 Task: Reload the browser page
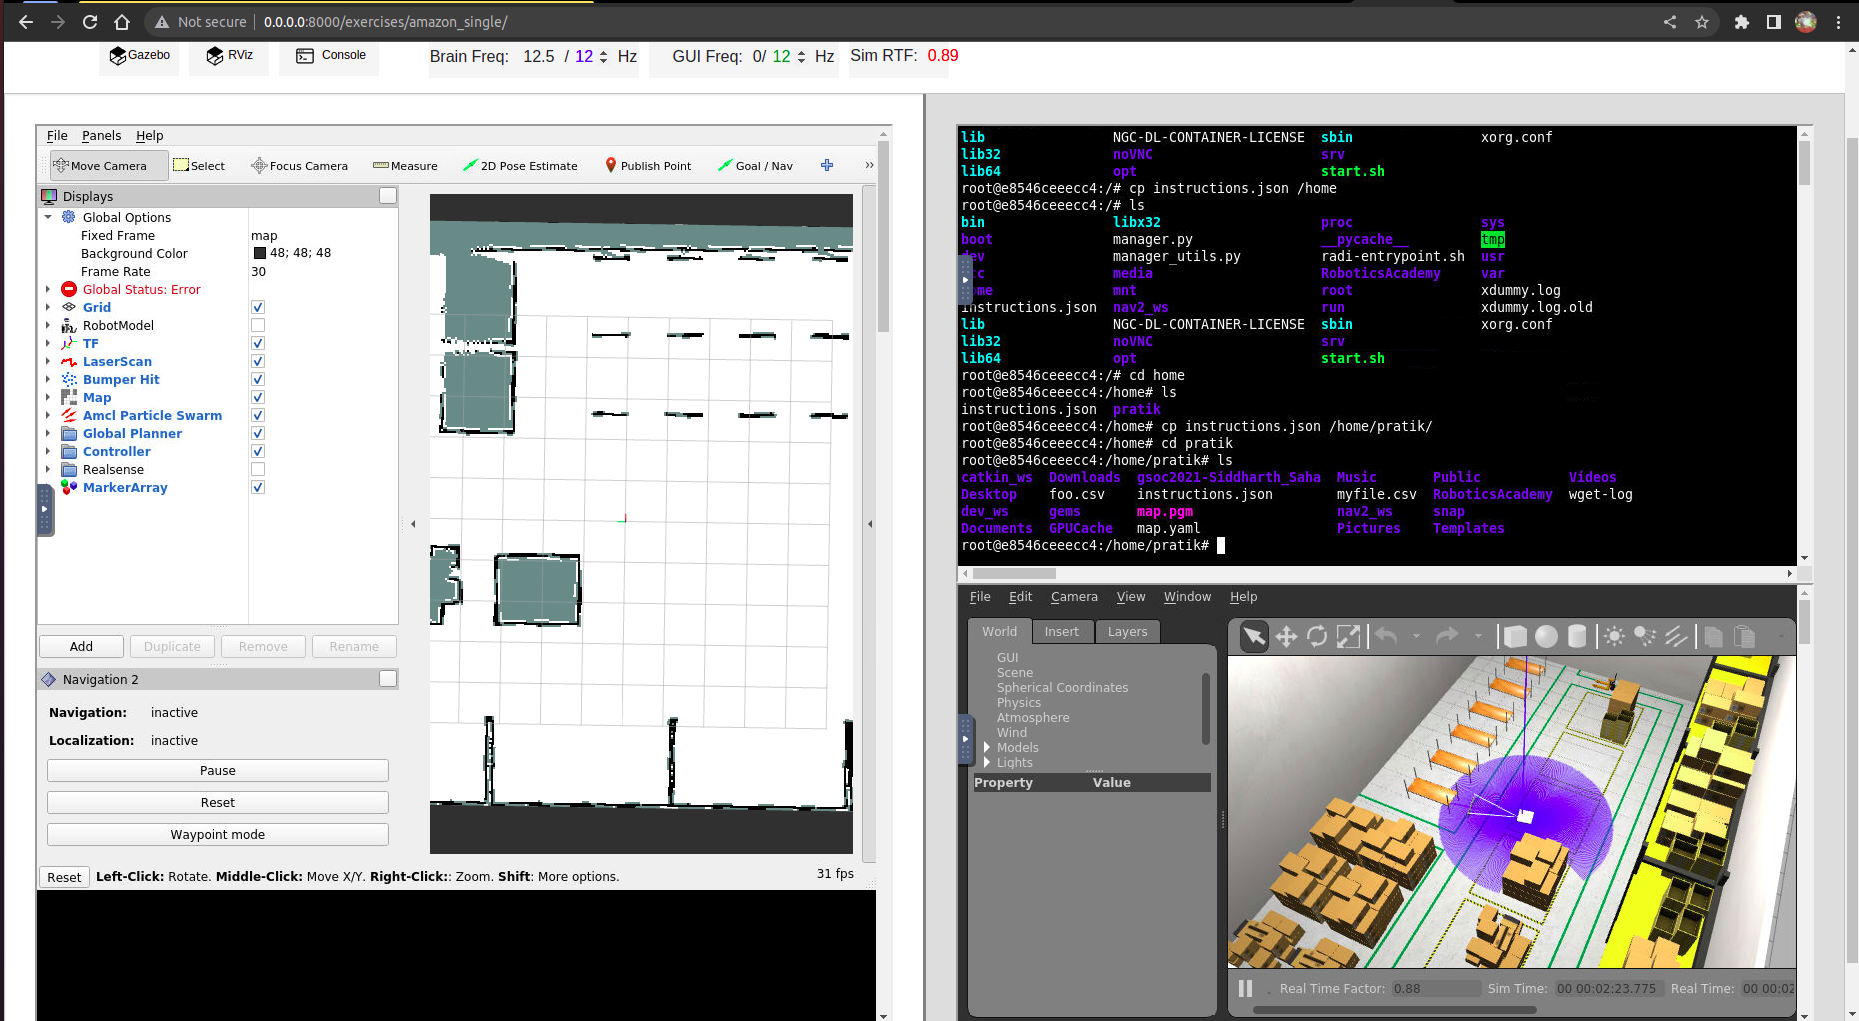tap(90, 22)
